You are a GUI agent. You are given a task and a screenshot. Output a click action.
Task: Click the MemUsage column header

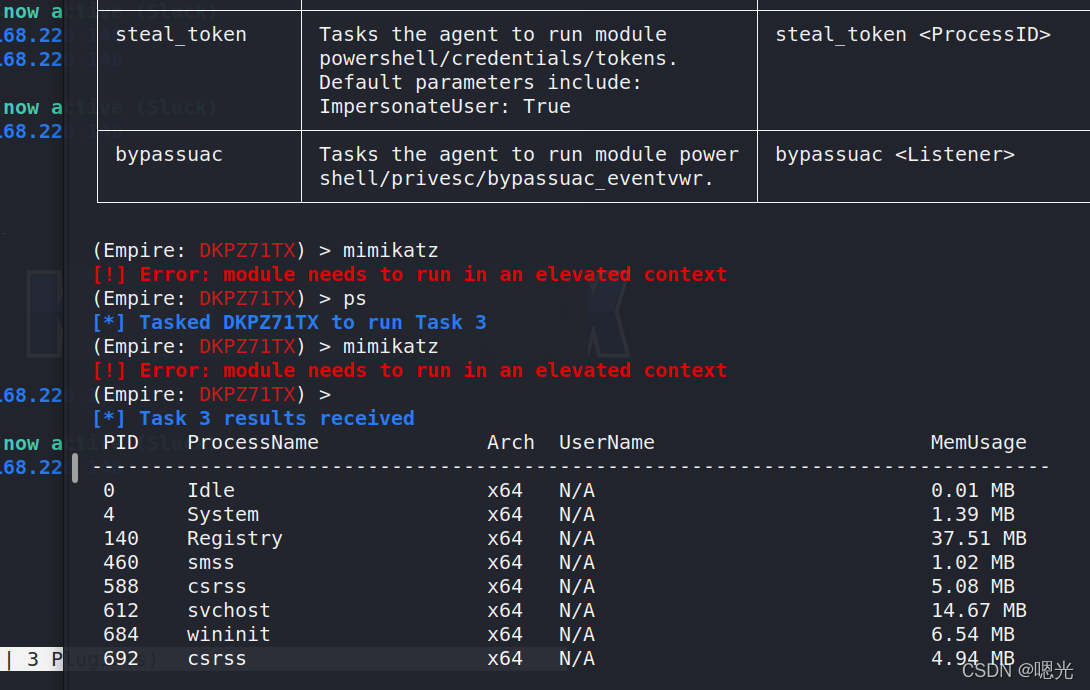point(979,443)
